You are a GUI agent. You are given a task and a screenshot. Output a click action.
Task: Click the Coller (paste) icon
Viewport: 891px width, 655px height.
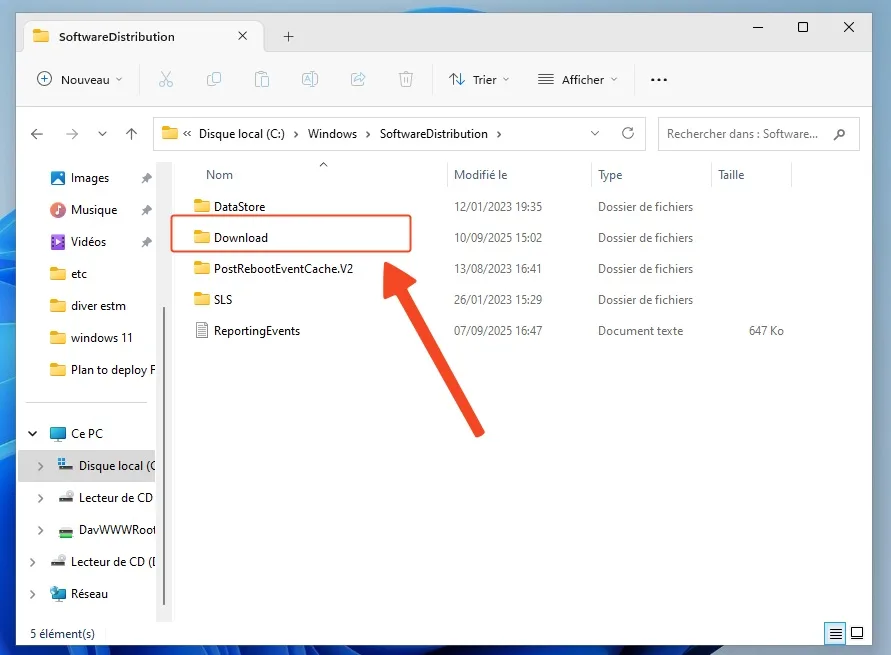click(x=262, y=79)
